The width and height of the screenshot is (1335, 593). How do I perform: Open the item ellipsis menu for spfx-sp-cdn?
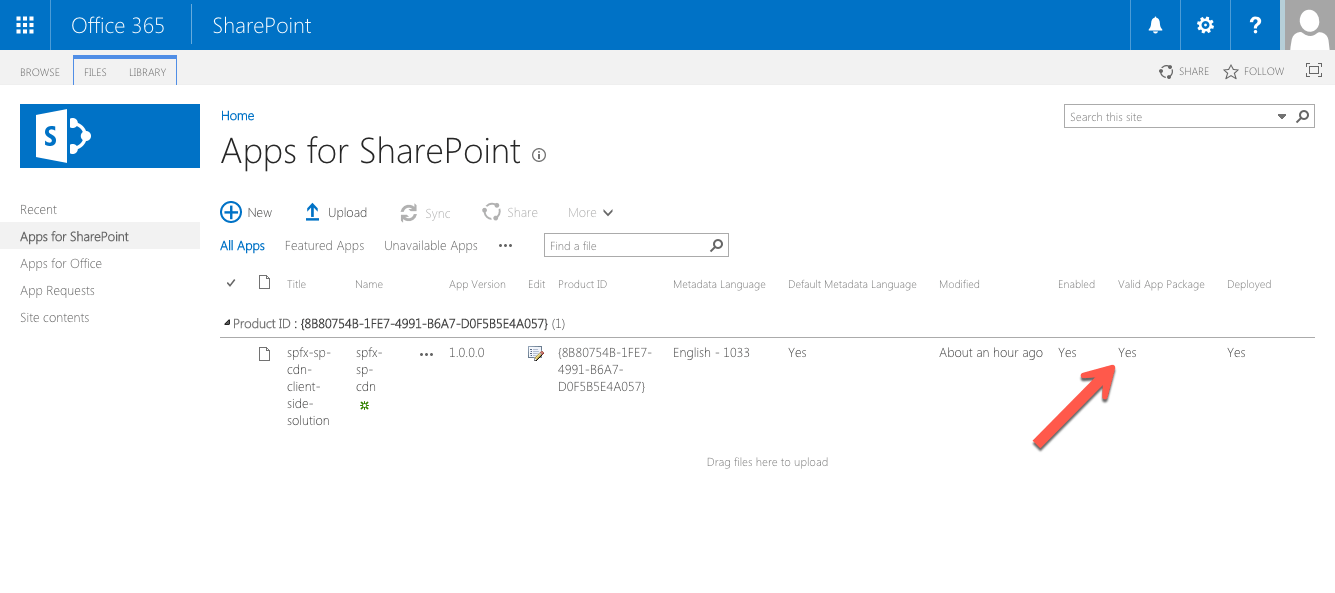(427, 354)
